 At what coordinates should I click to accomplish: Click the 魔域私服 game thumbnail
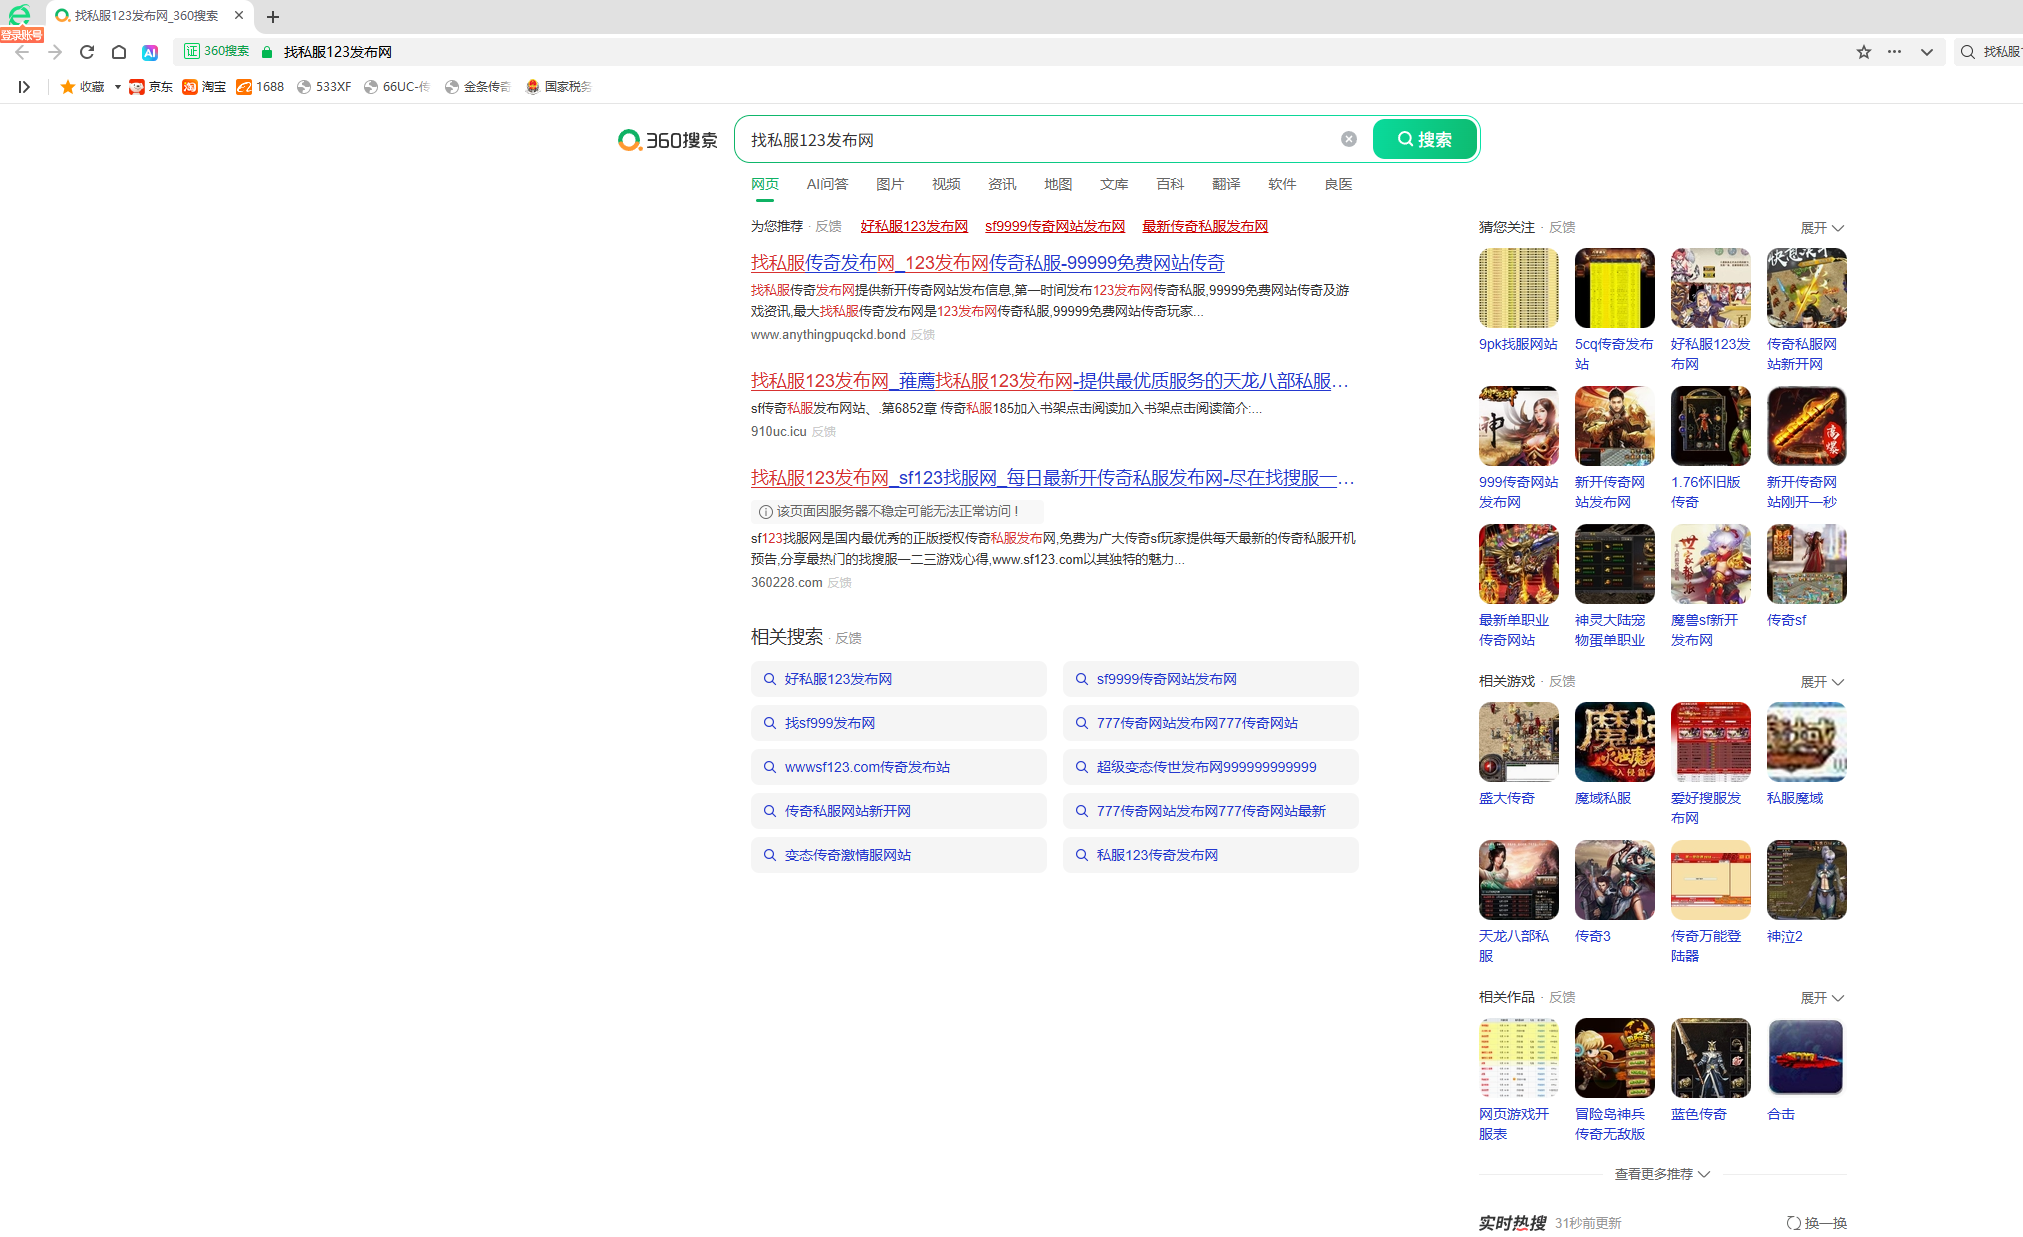point(1615,742)
